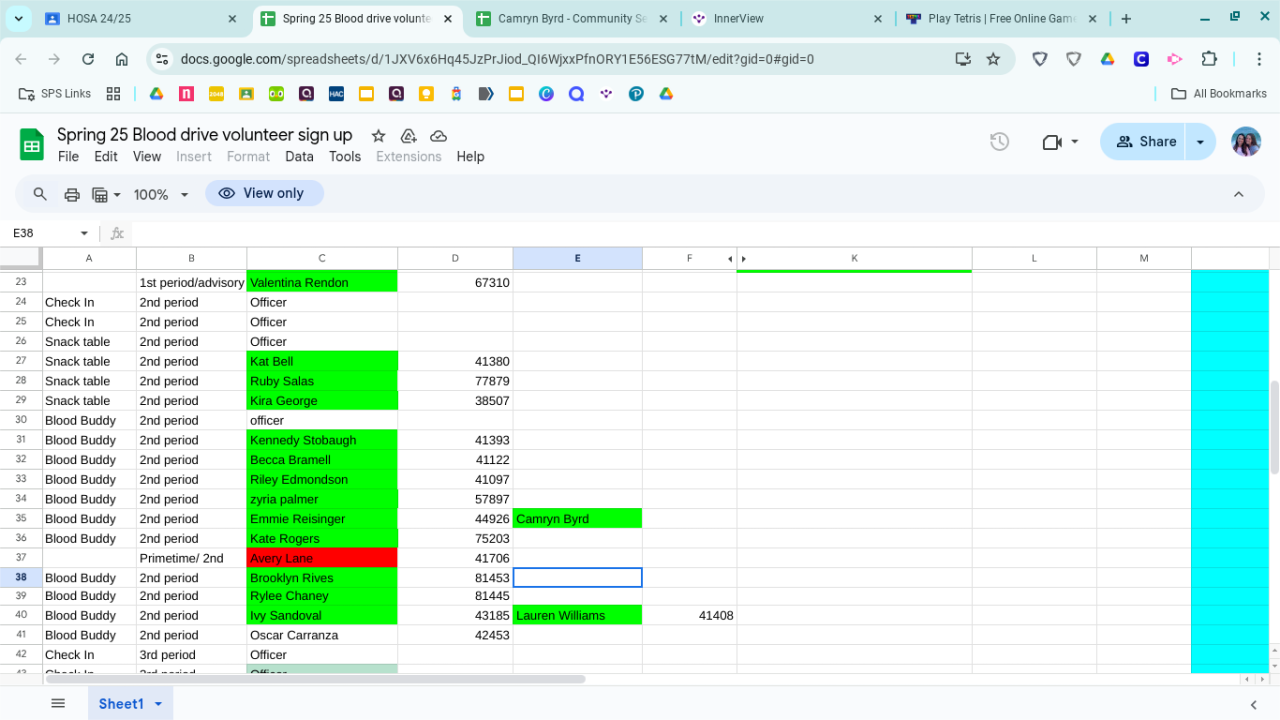Screen dimensions: 1280x720
Task: Start a Meet call with camera icon
Action: (1051, 142)
